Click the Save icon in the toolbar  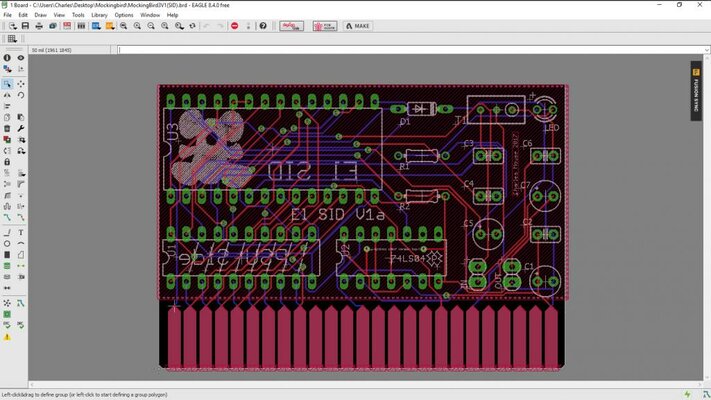25,26
